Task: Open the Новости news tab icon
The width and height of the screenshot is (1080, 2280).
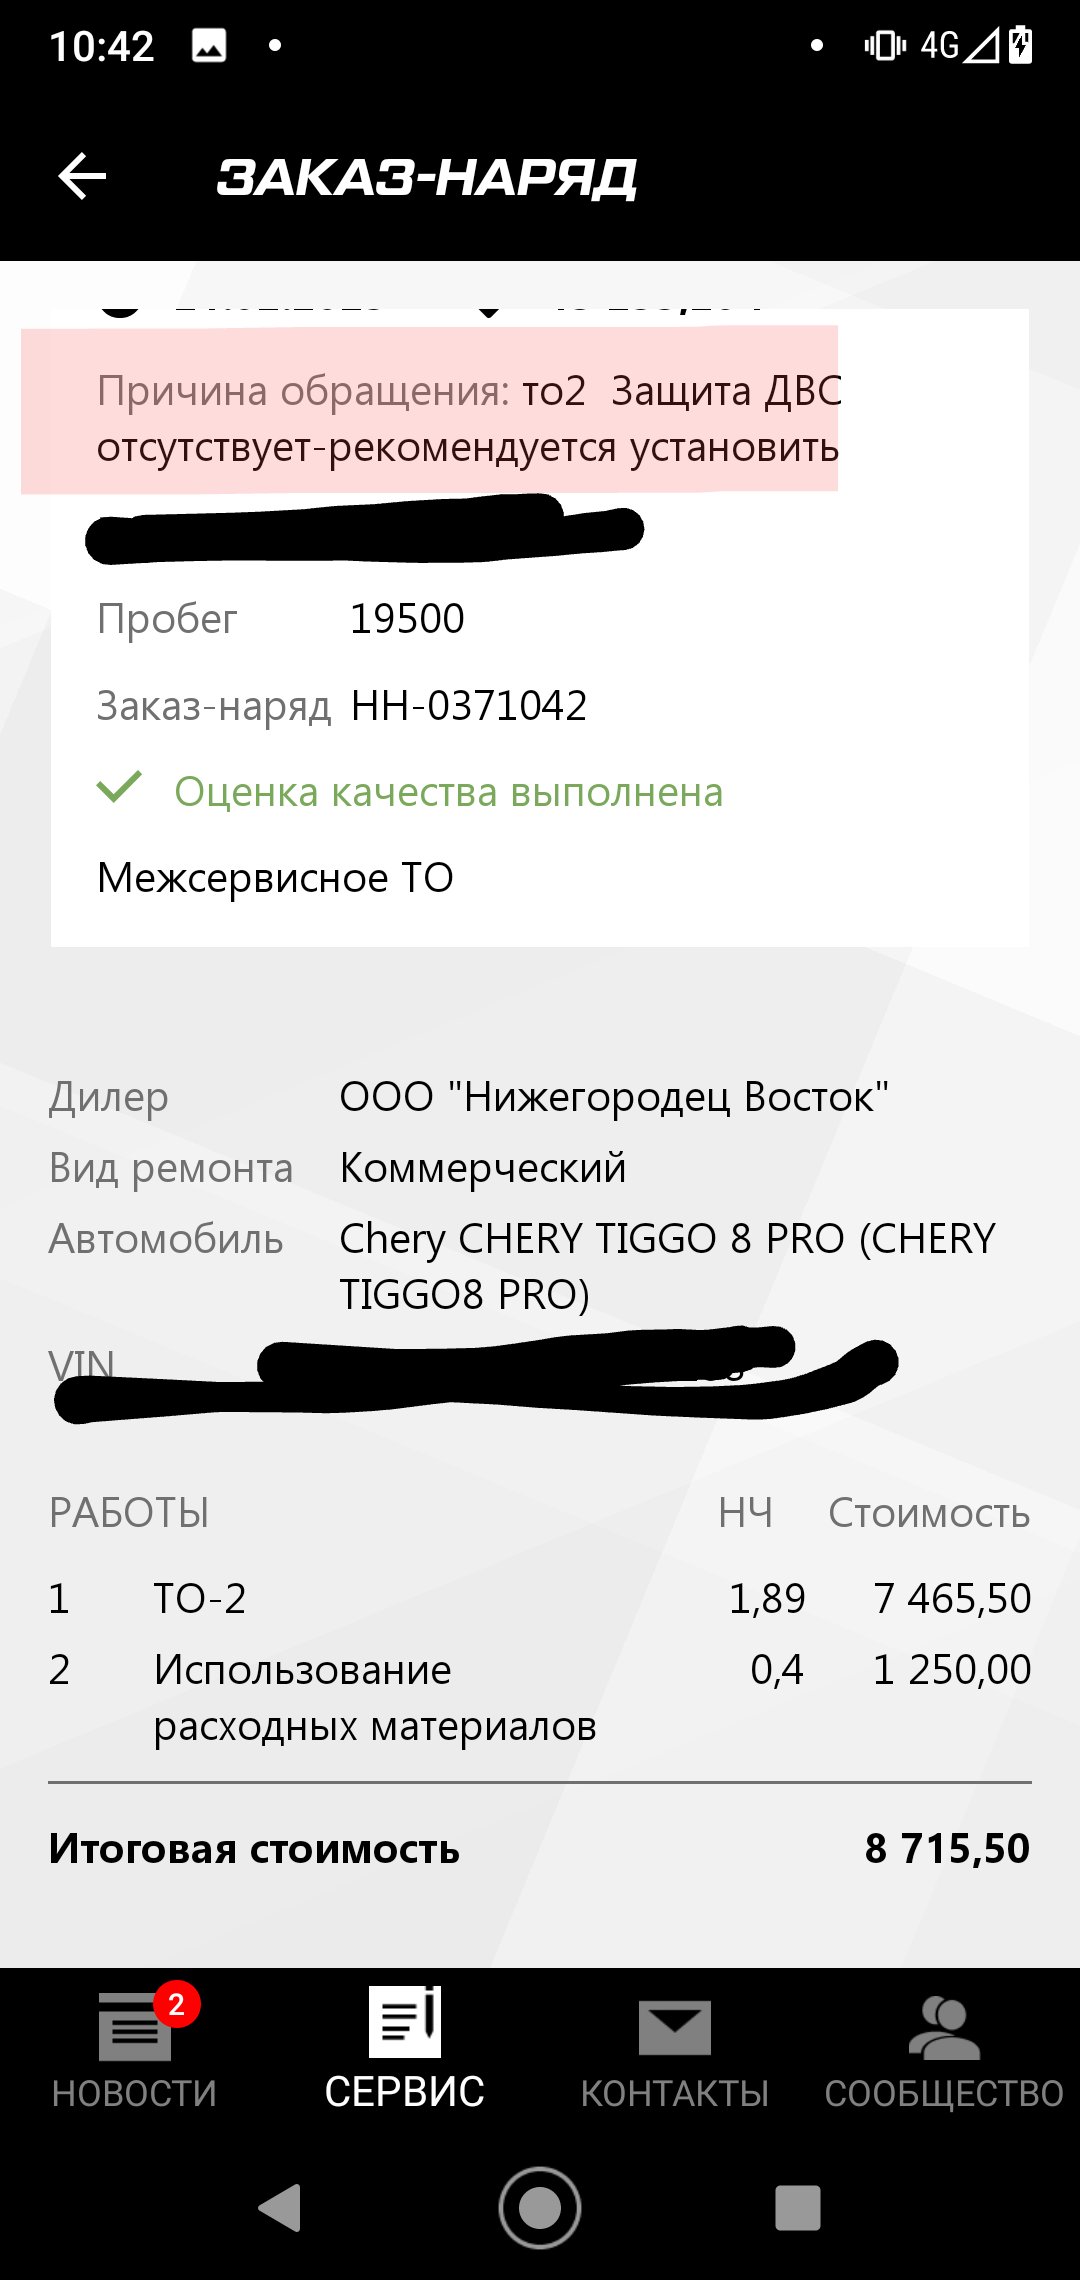Action: point(134,2028)
